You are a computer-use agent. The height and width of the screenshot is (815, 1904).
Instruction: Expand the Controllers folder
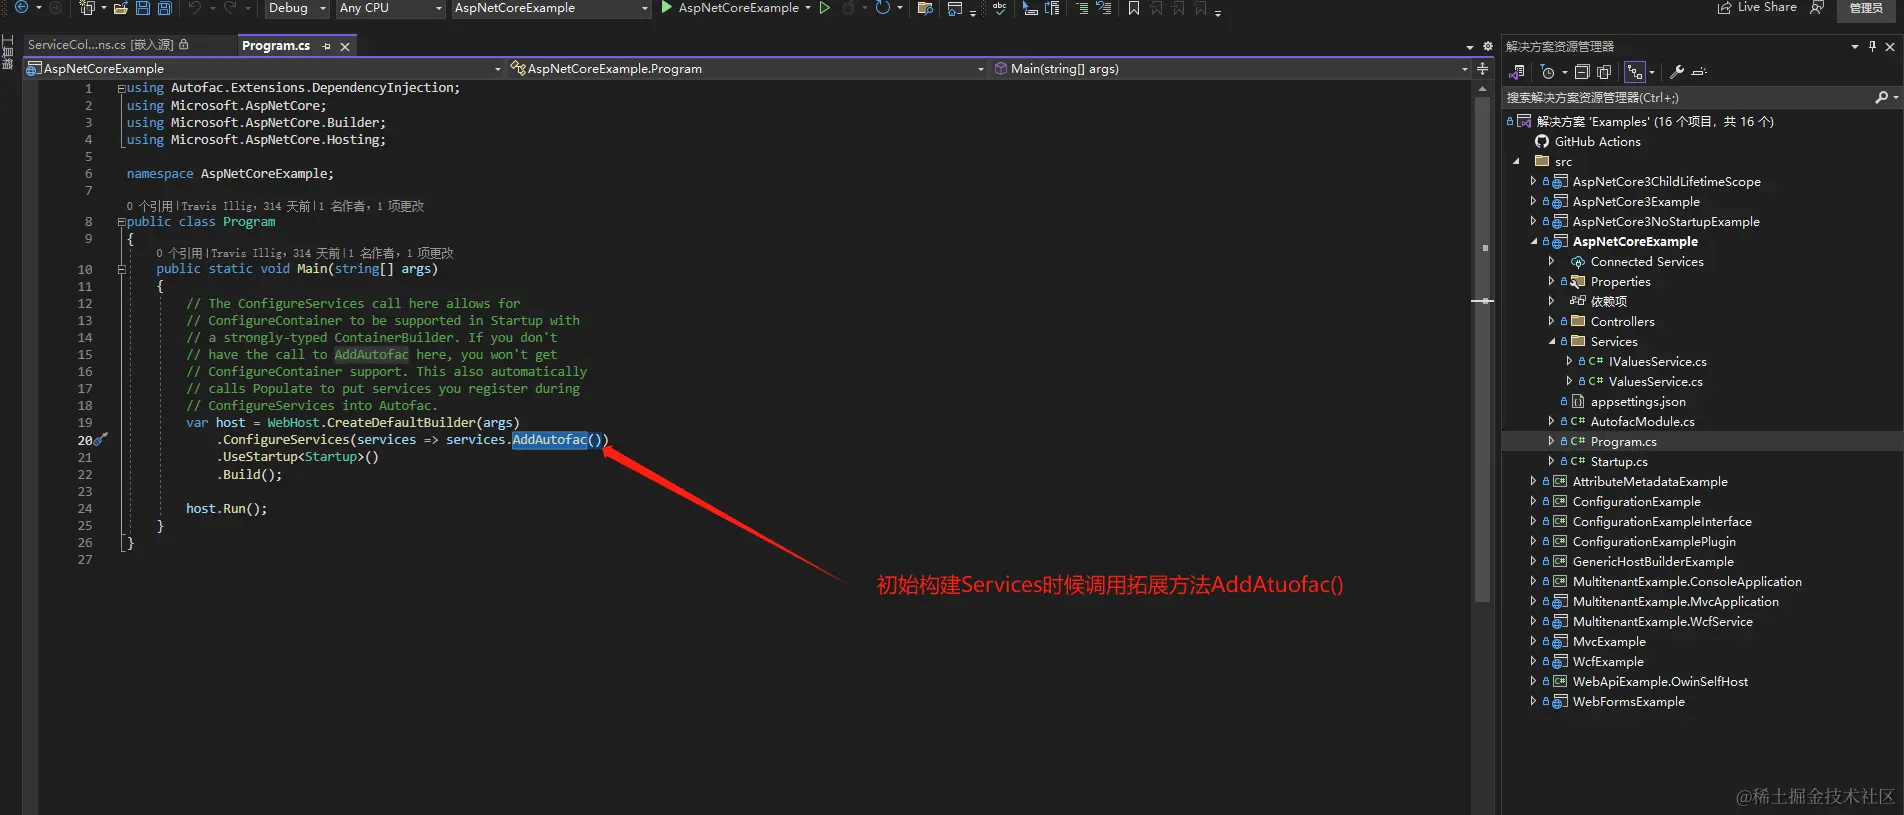click(1551, 322)
